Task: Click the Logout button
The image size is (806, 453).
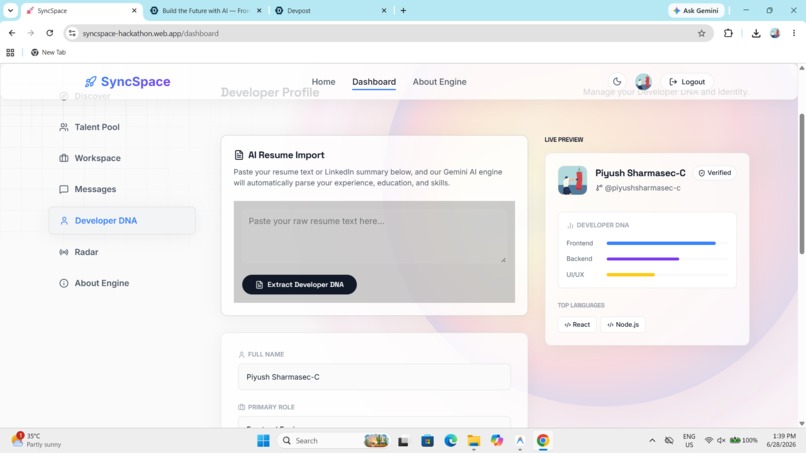Action: tap(687, 82)
